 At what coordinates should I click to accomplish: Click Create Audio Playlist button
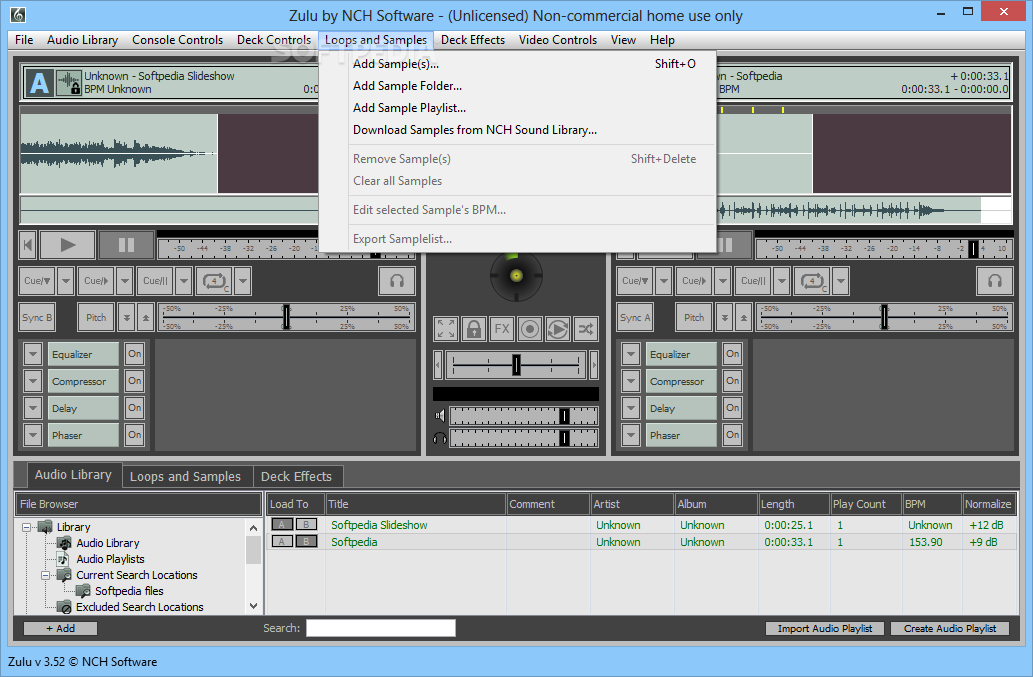point(949,628)
